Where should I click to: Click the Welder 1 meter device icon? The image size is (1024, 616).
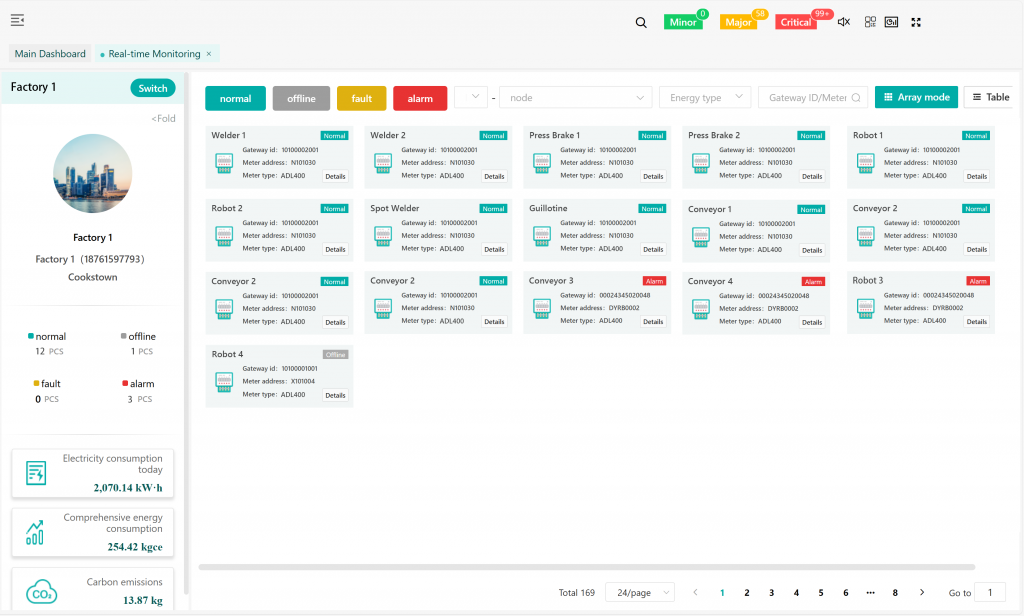225,162
